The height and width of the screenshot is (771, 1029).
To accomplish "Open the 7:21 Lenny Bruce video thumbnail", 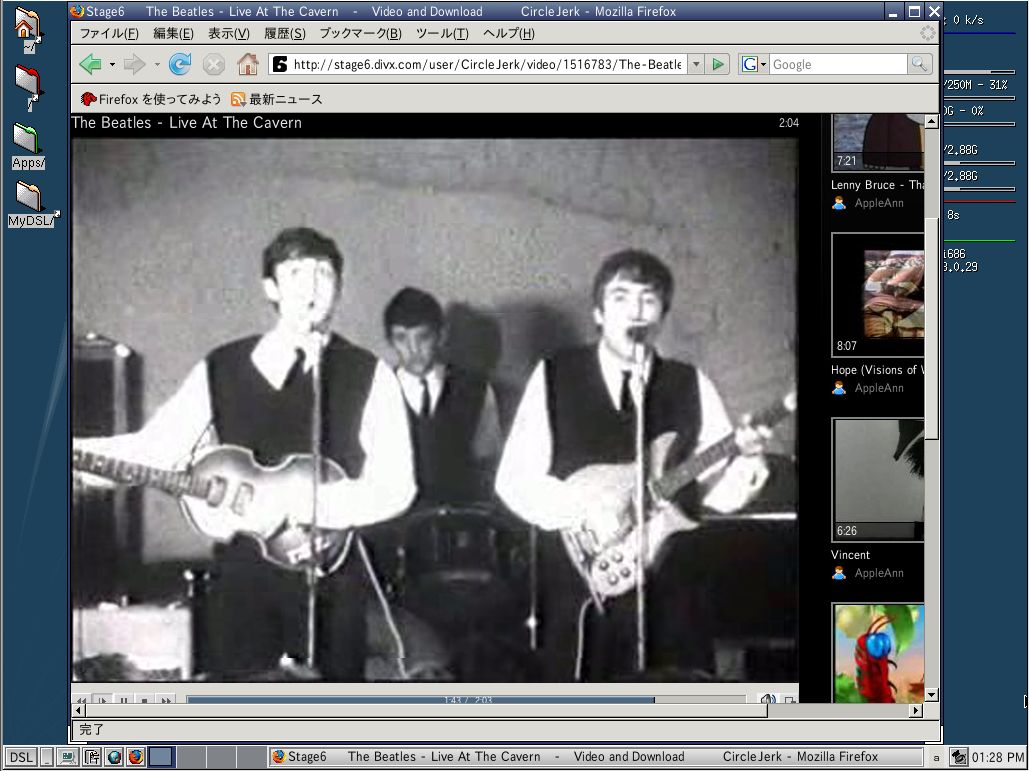I will click(x=878, y=142).
